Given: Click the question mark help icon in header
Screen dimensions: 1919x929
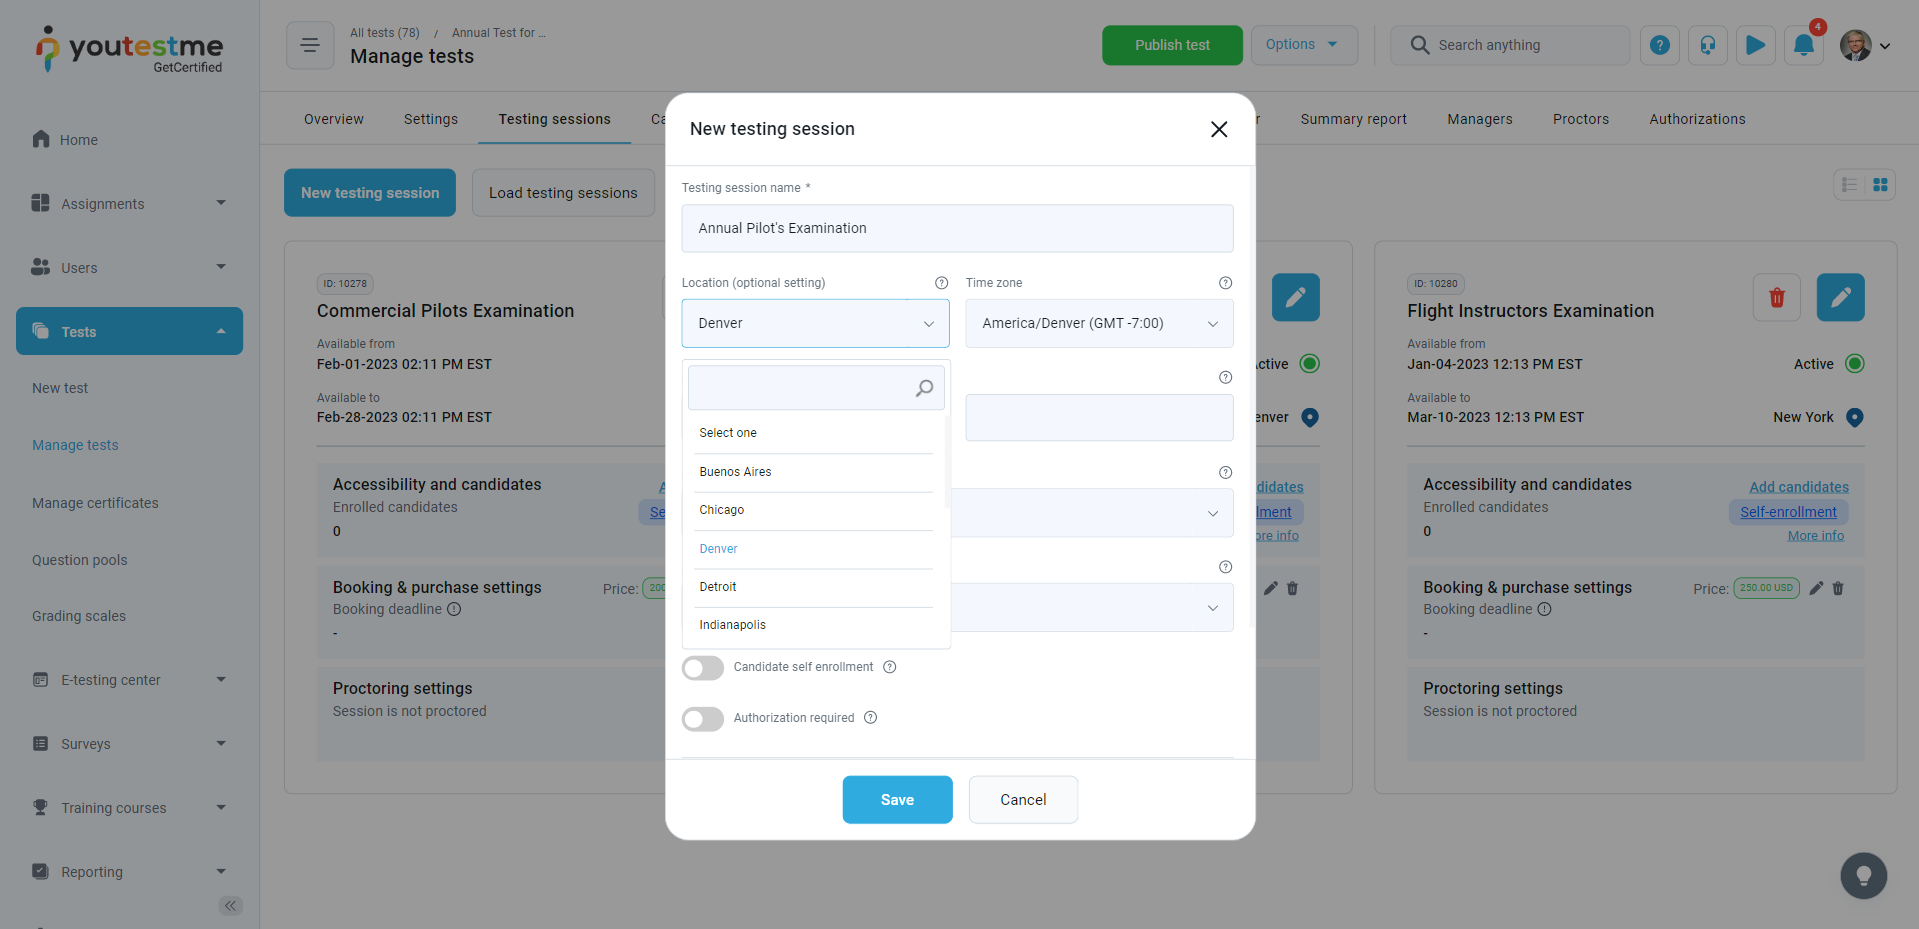Looking at the screenshot, I should coord(1660,45).
